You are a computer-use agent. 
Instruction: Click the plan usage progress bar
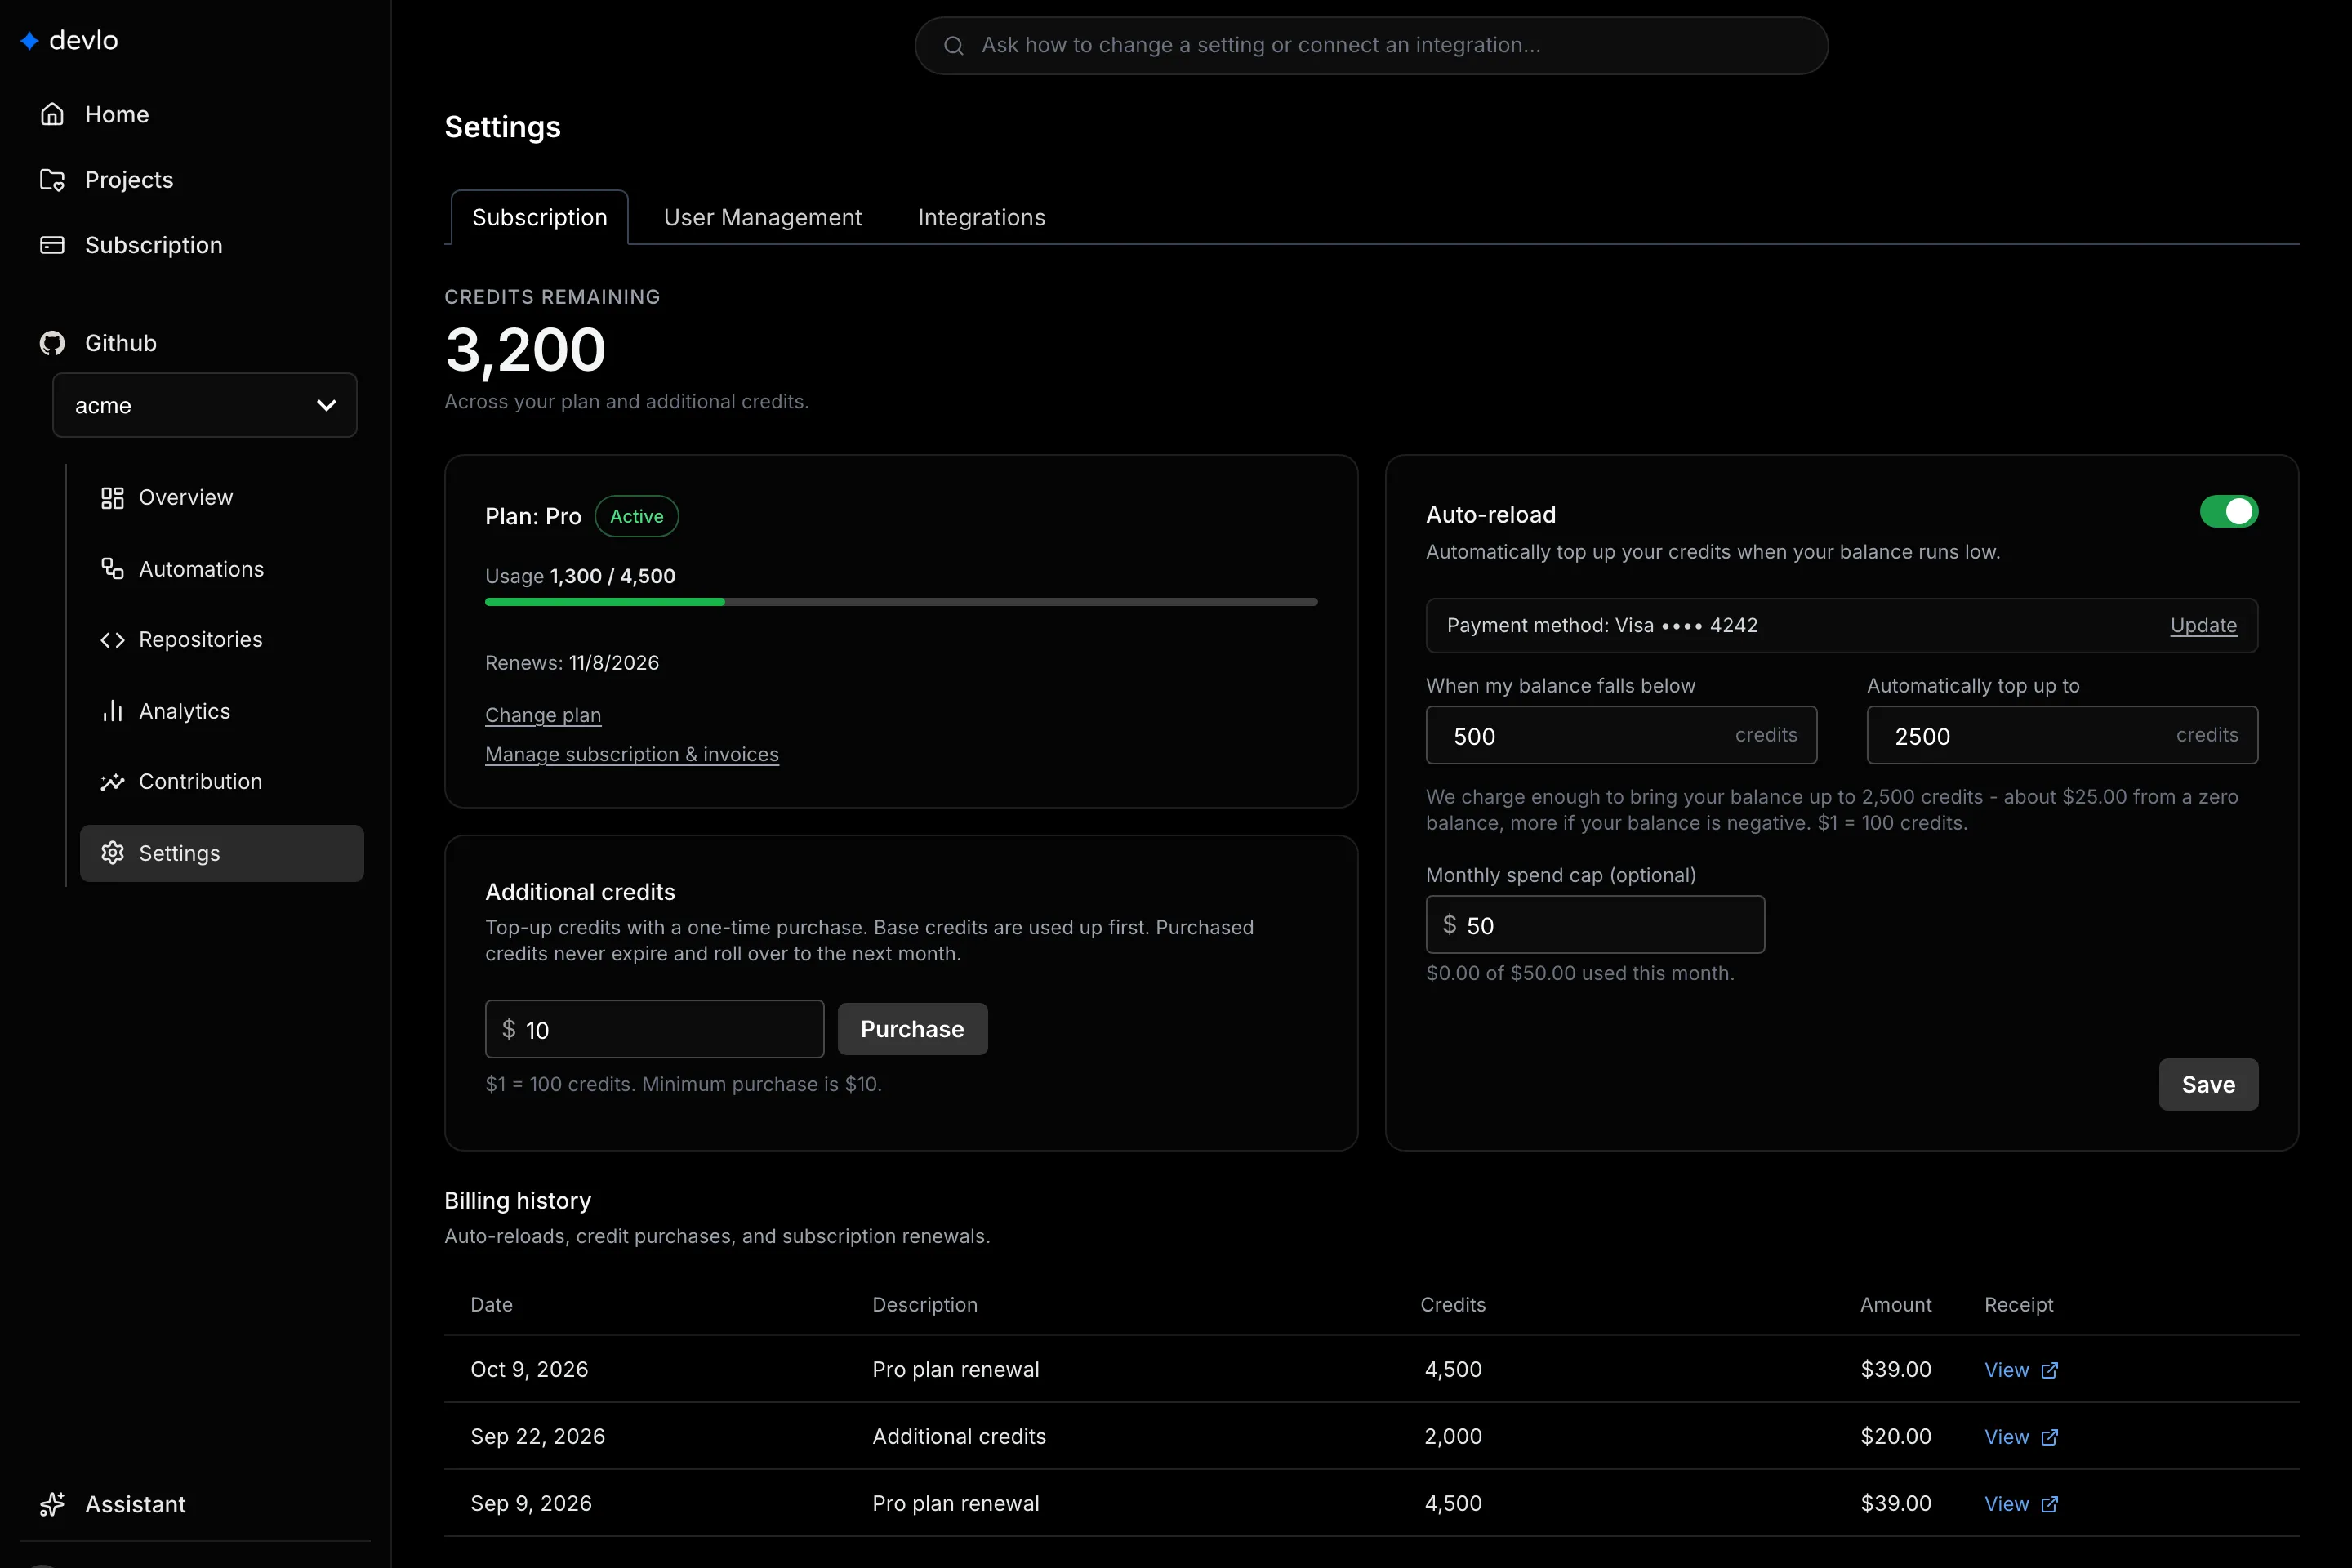click(901, 602)
